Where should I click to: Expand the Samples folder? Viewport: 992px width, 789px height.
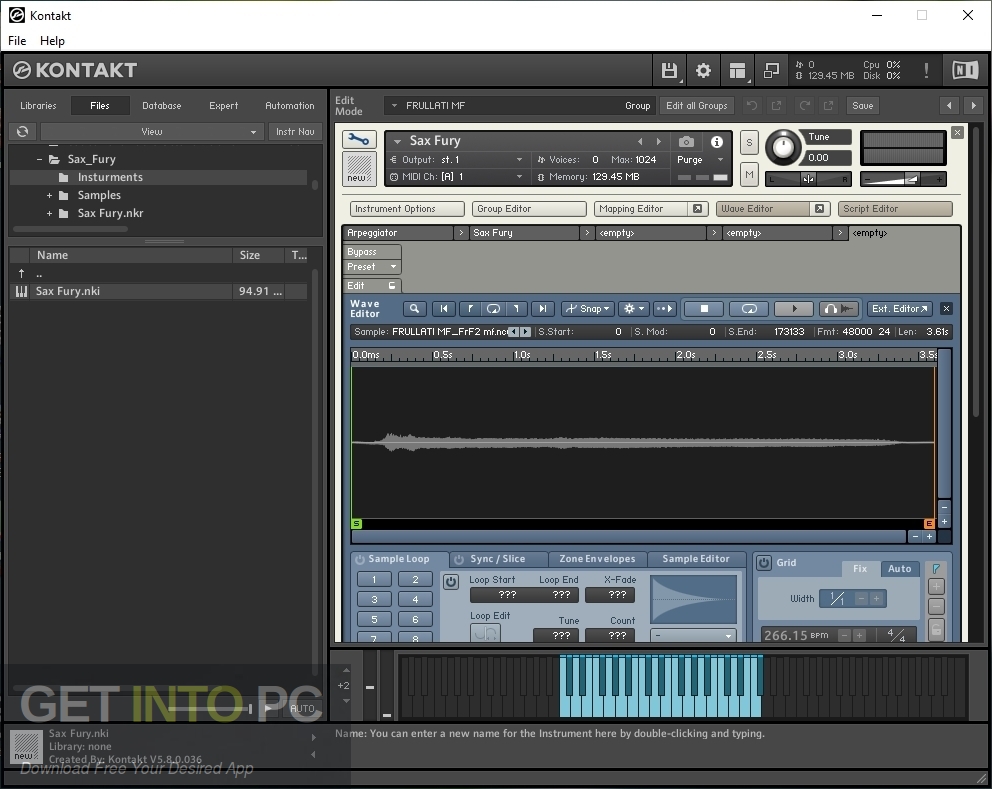point(49,196)
